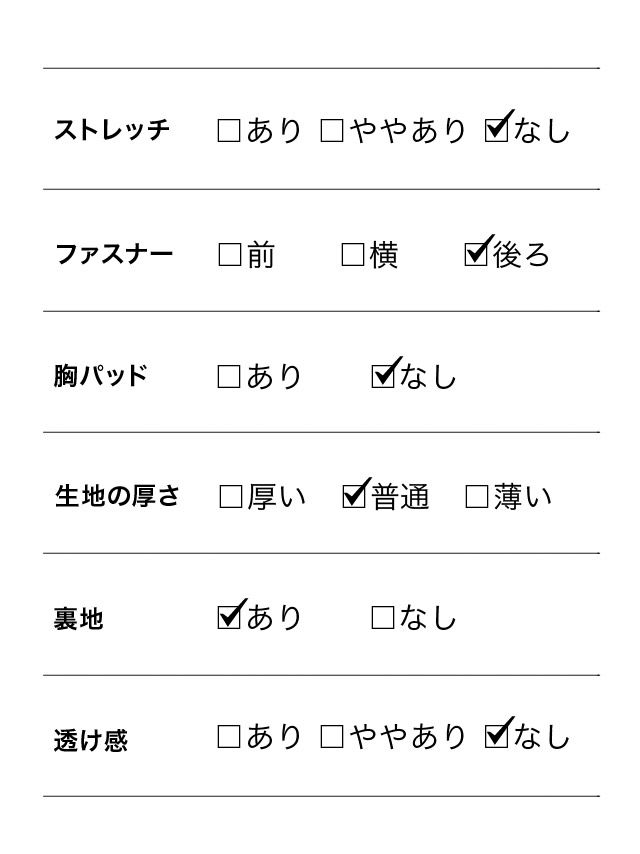Click the 透け感 row label
The height and width of the screenshot is (854, 640).
[91, 740]
